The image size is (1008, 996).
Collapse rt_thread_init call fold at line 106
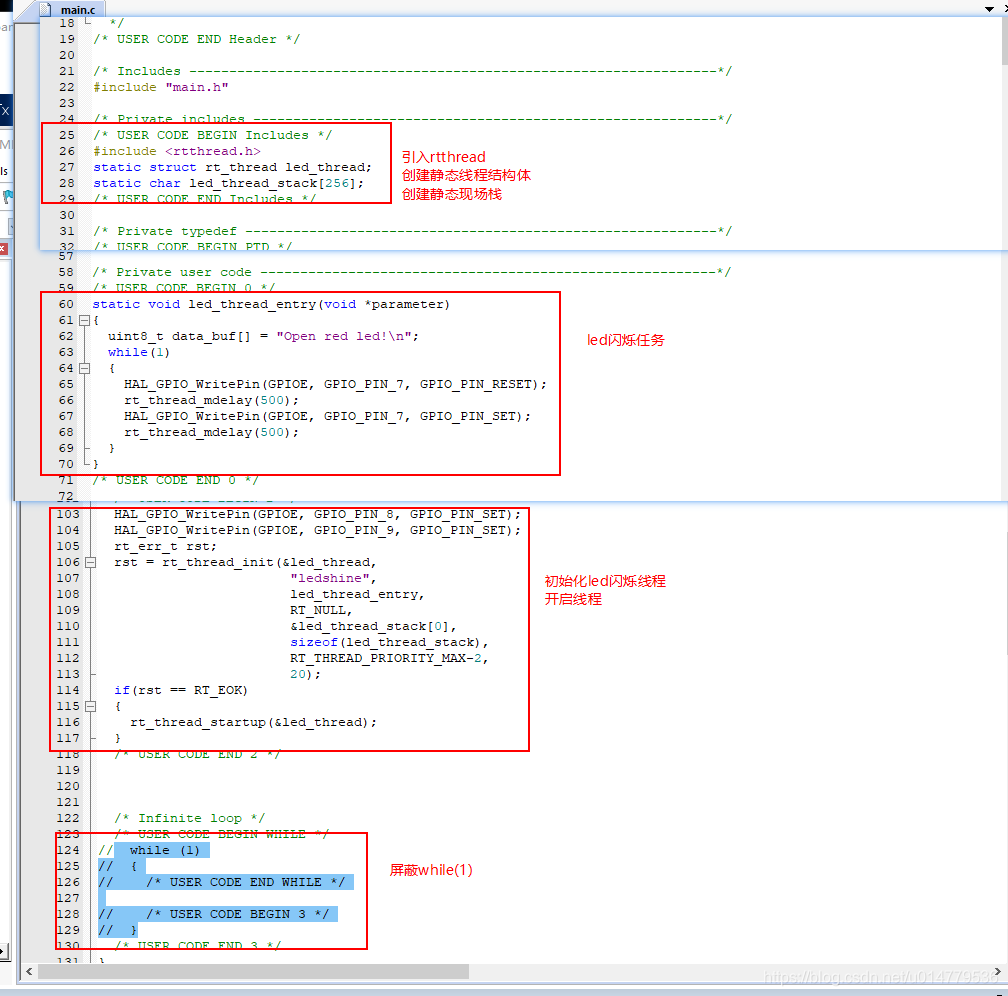click(x=91, y=563)
